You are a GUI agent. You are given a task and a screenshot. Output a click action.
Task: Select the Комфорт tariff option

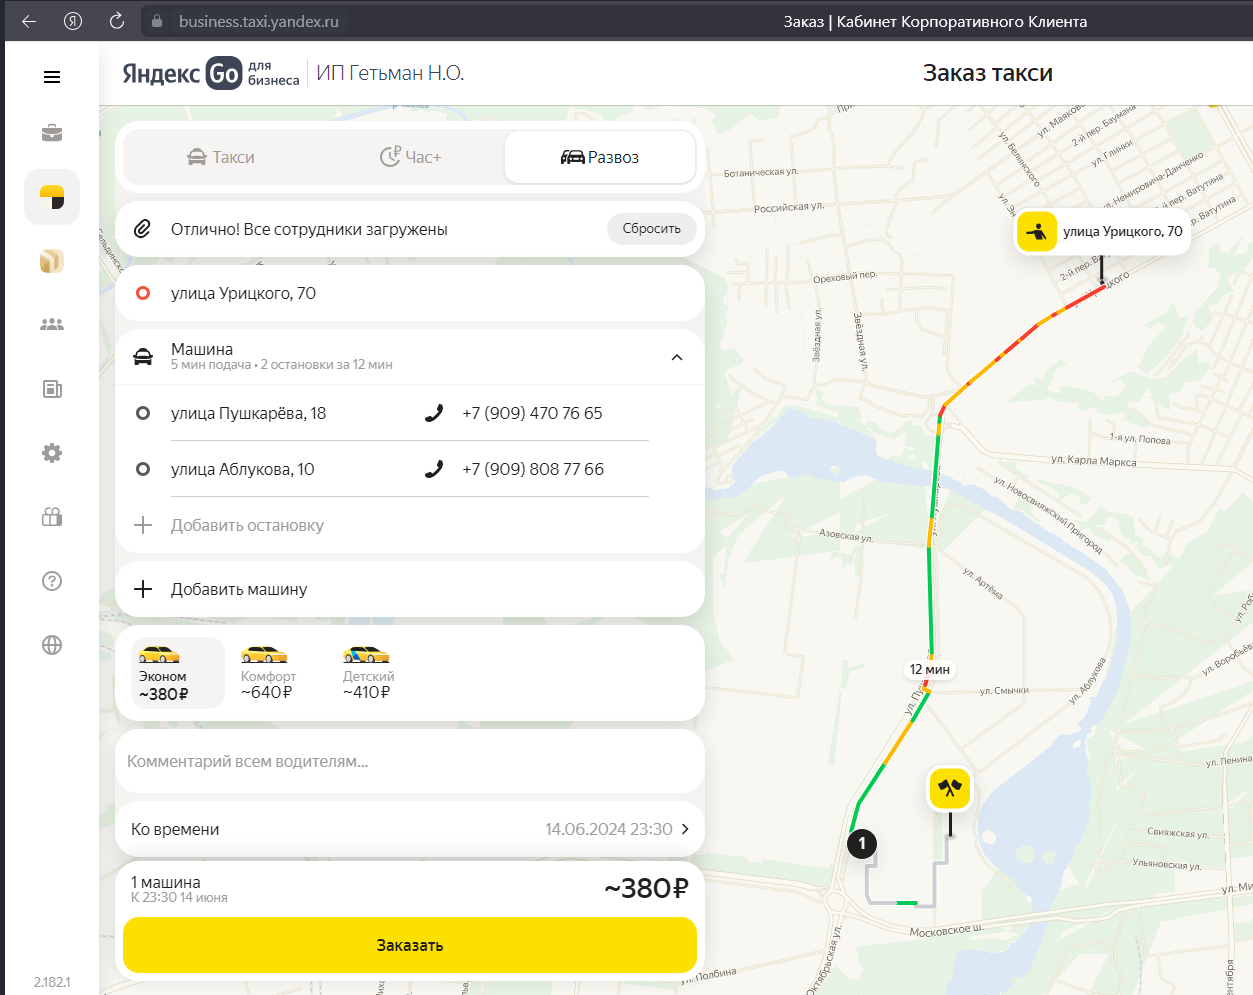point(267,673)
